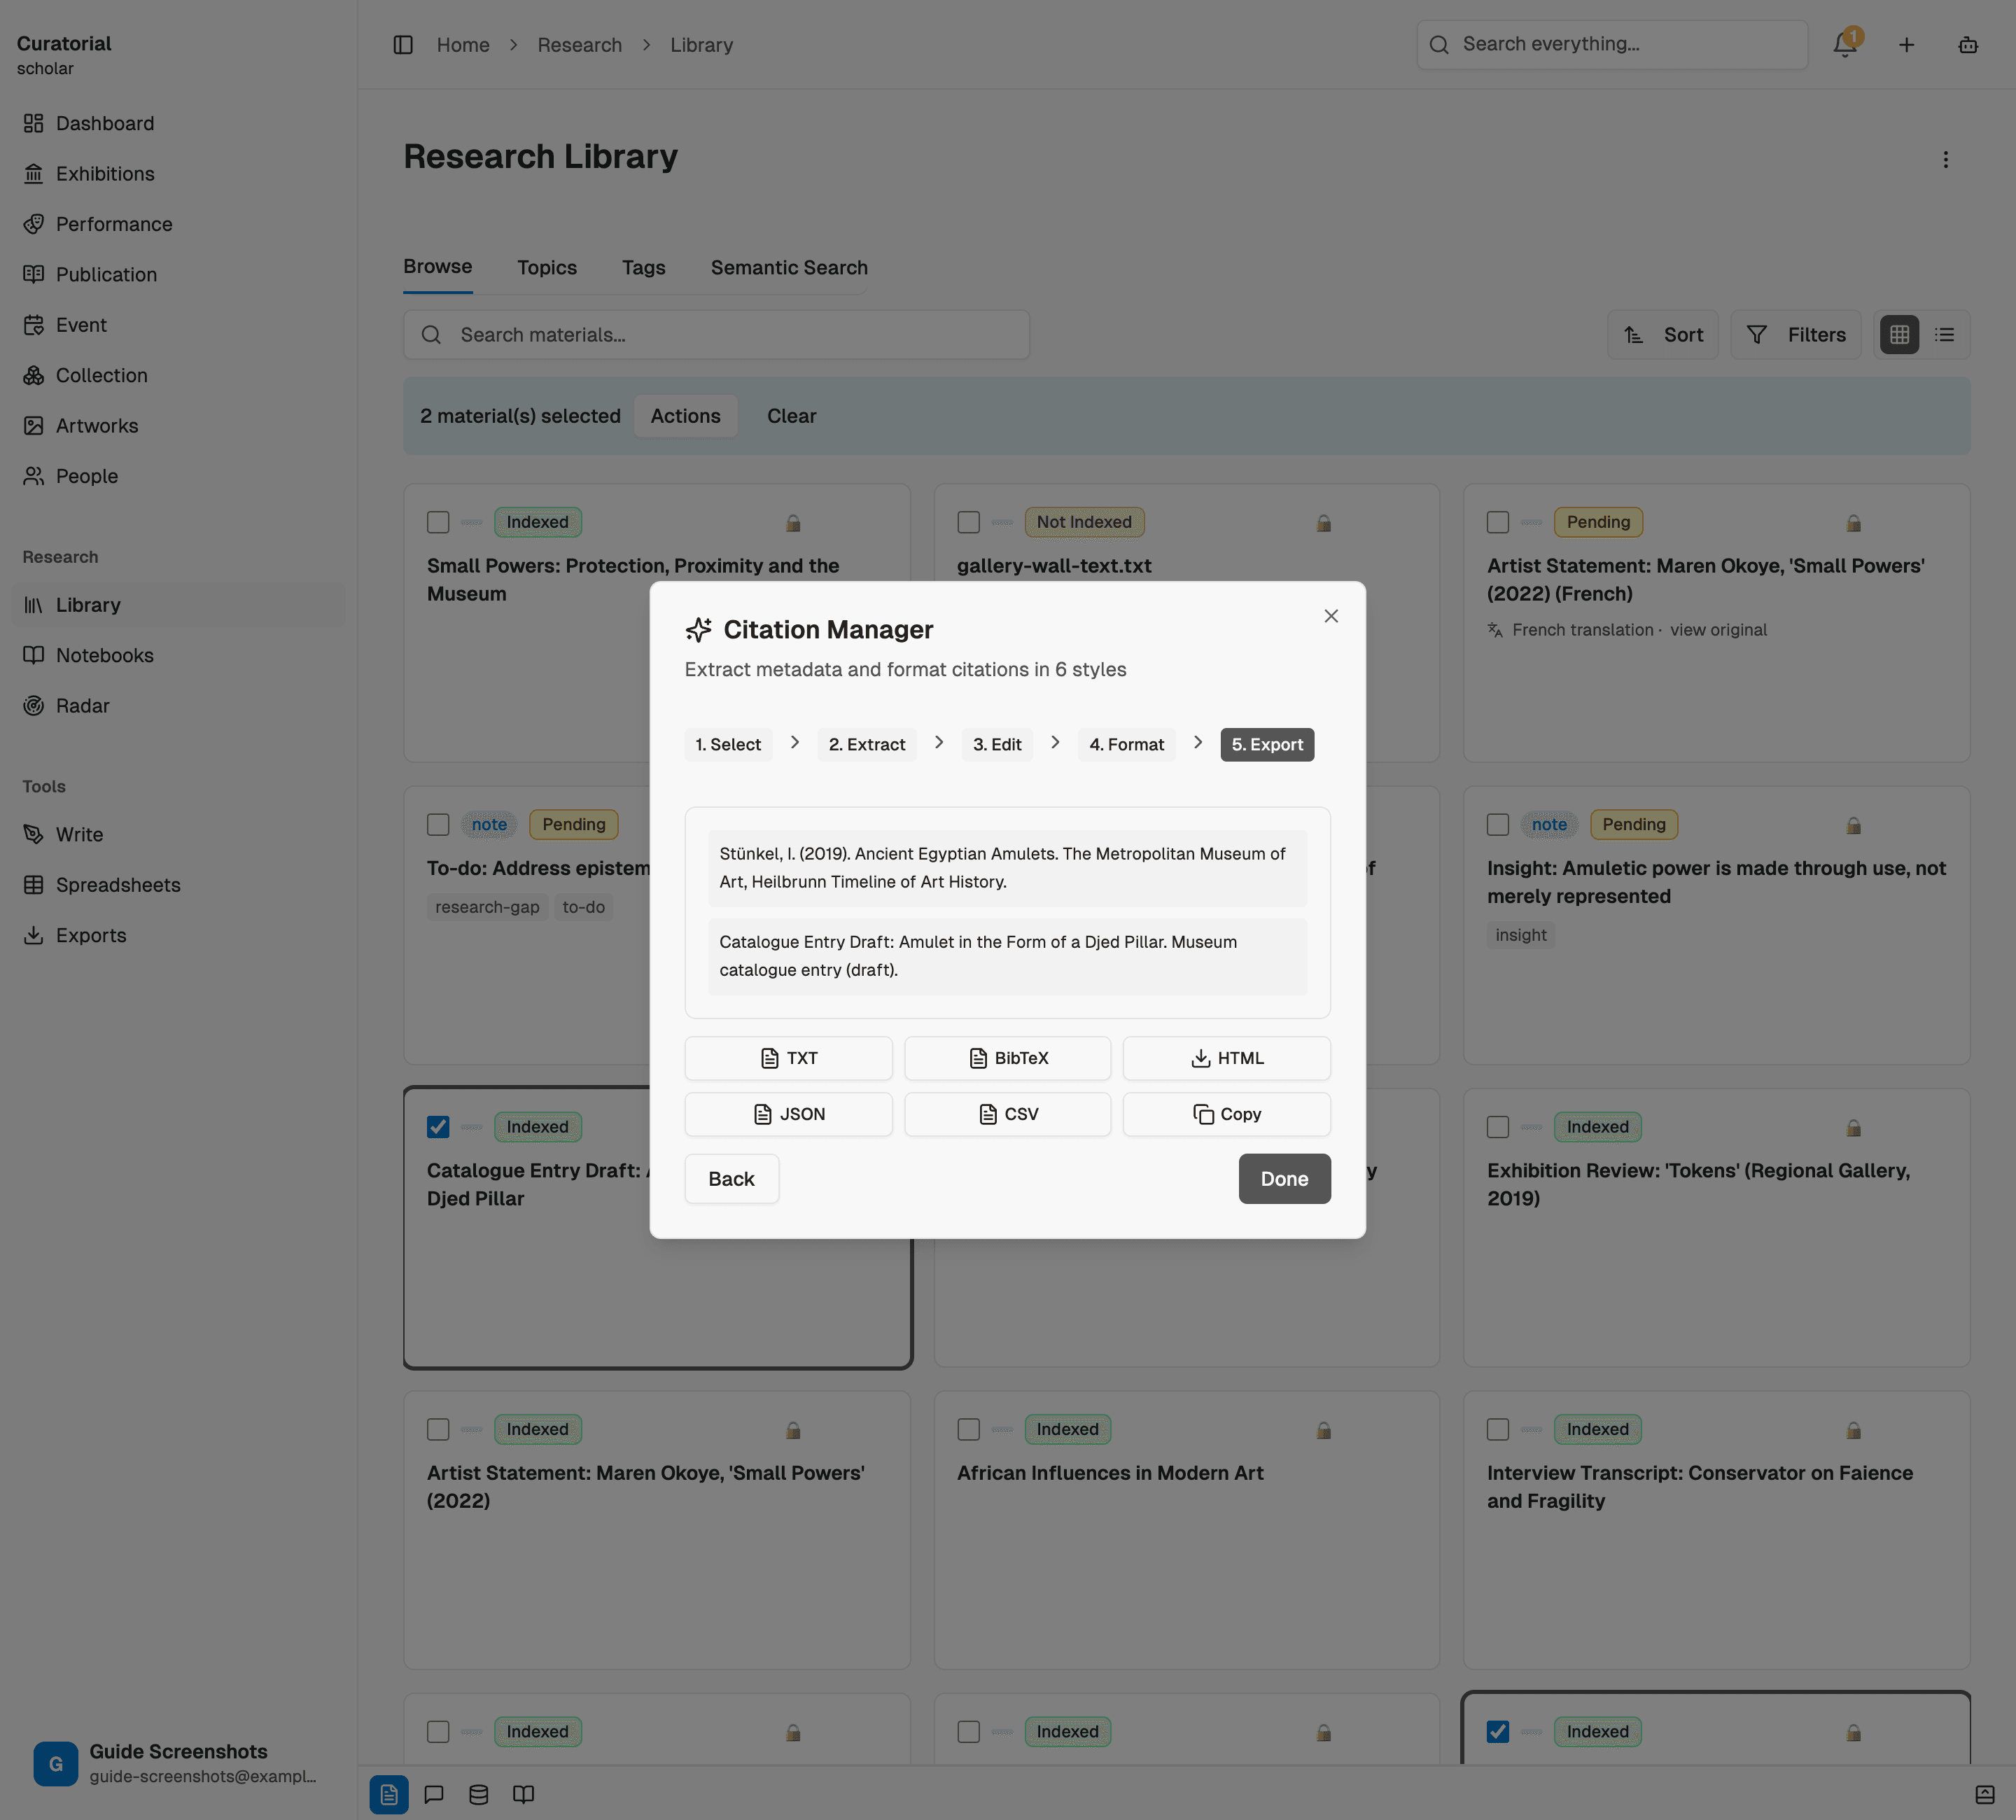This screenshot has width=2016, height=1820.
Task: Click the database icon in bottom bar
Action: point(479,1794)
